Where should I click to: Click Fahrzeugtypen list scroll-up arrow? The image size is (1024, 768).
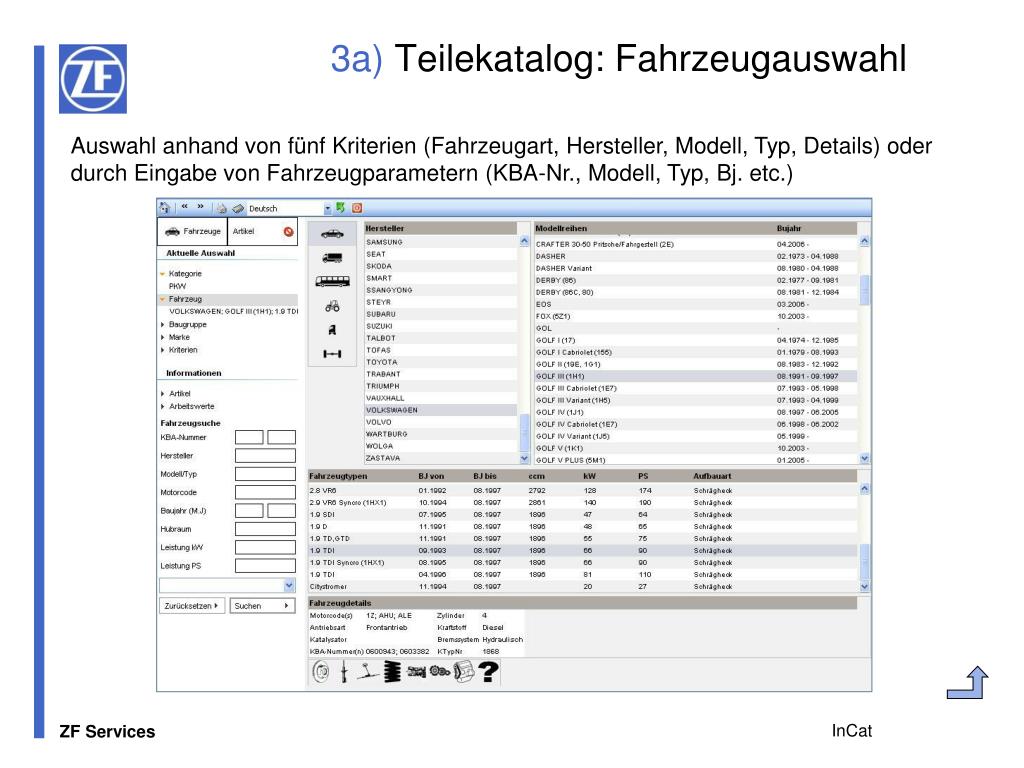point(865,488)
